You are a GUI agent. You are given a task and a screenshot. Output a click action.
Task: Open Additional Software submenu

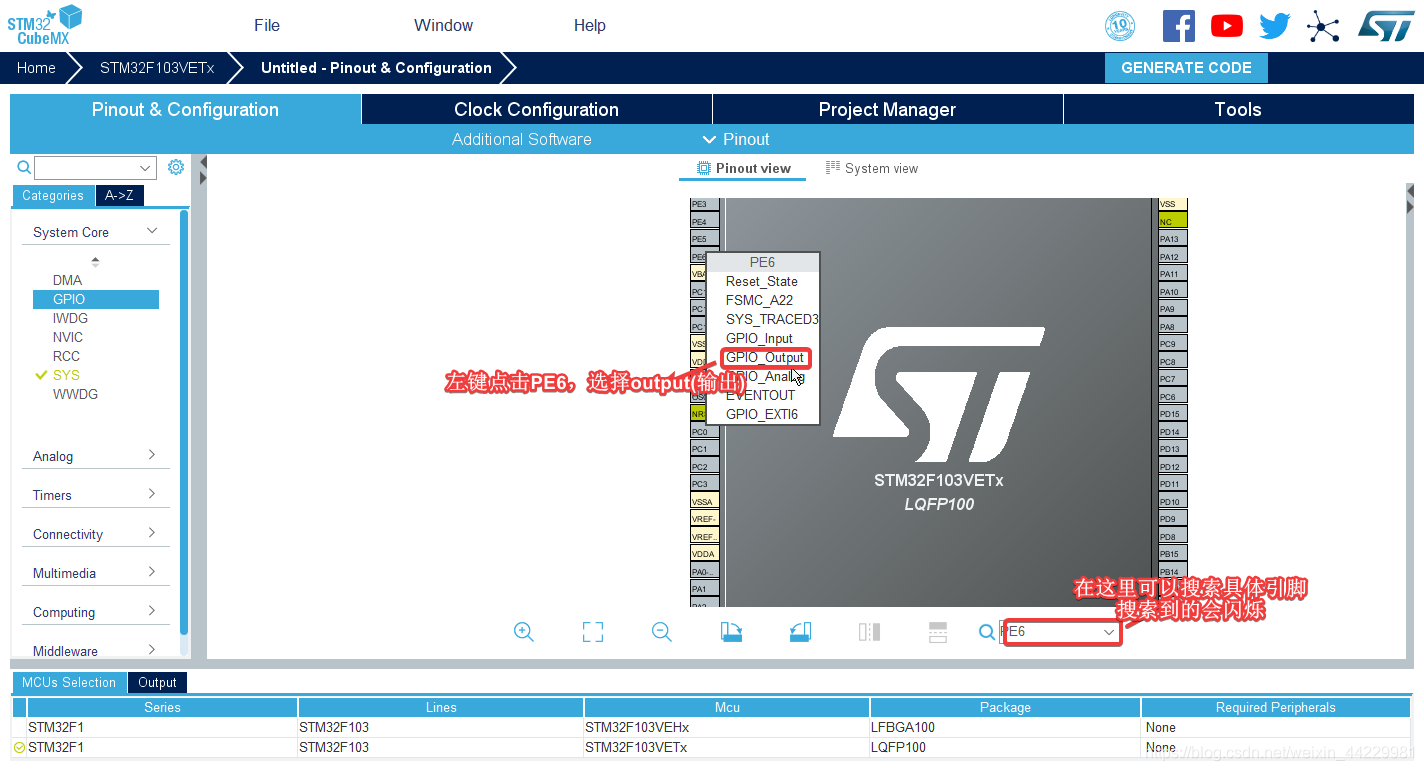pos(521,139)
